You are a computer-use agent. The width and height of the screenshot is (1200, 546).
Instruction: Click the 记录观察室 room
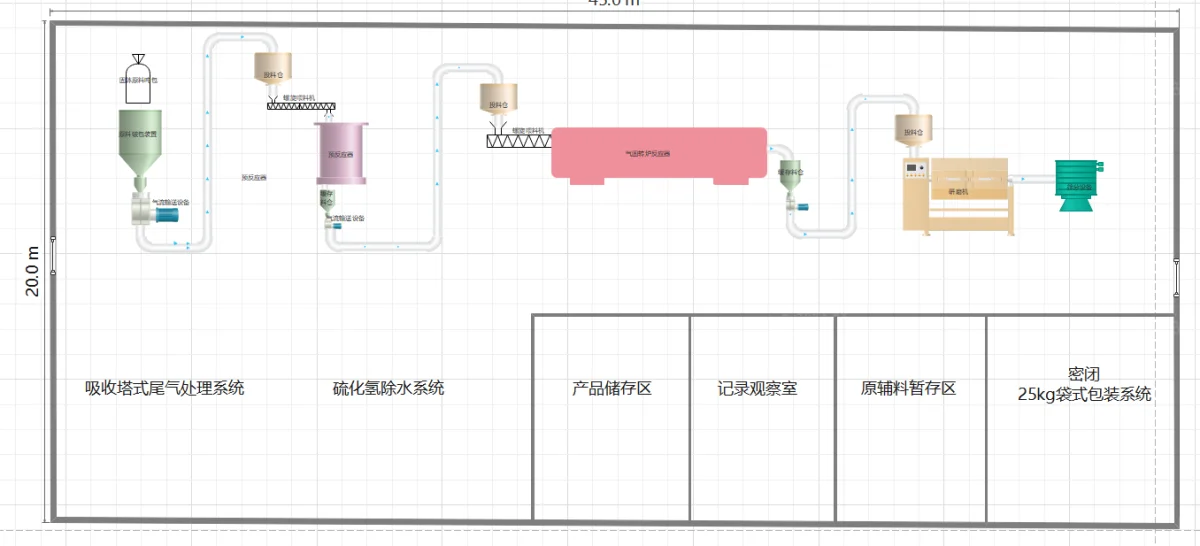(x=762, y=418)
